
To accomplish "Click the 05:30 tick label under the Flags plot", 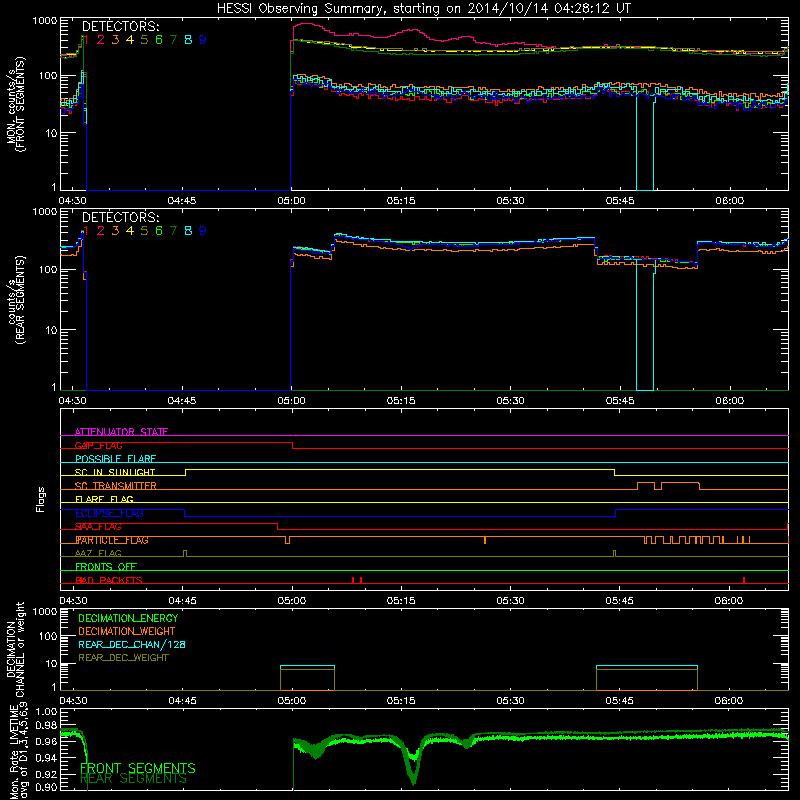I will (x=510, y=601).
